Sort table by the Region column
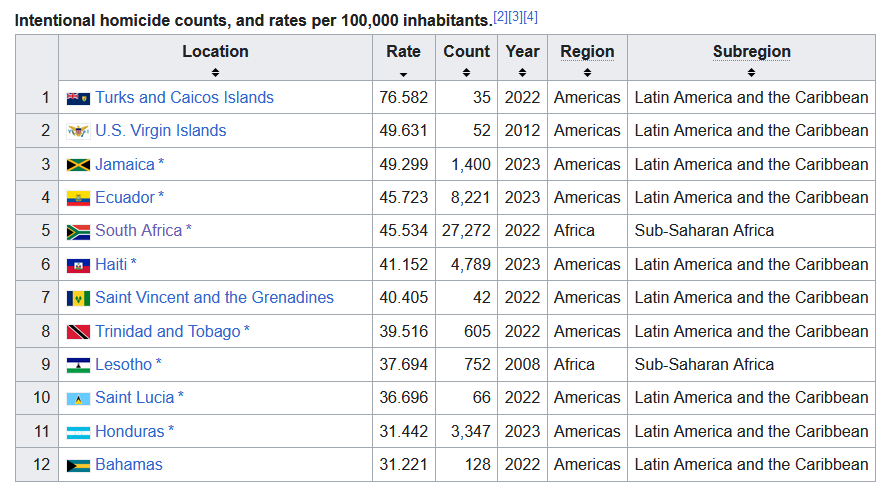 coord(587,58)
